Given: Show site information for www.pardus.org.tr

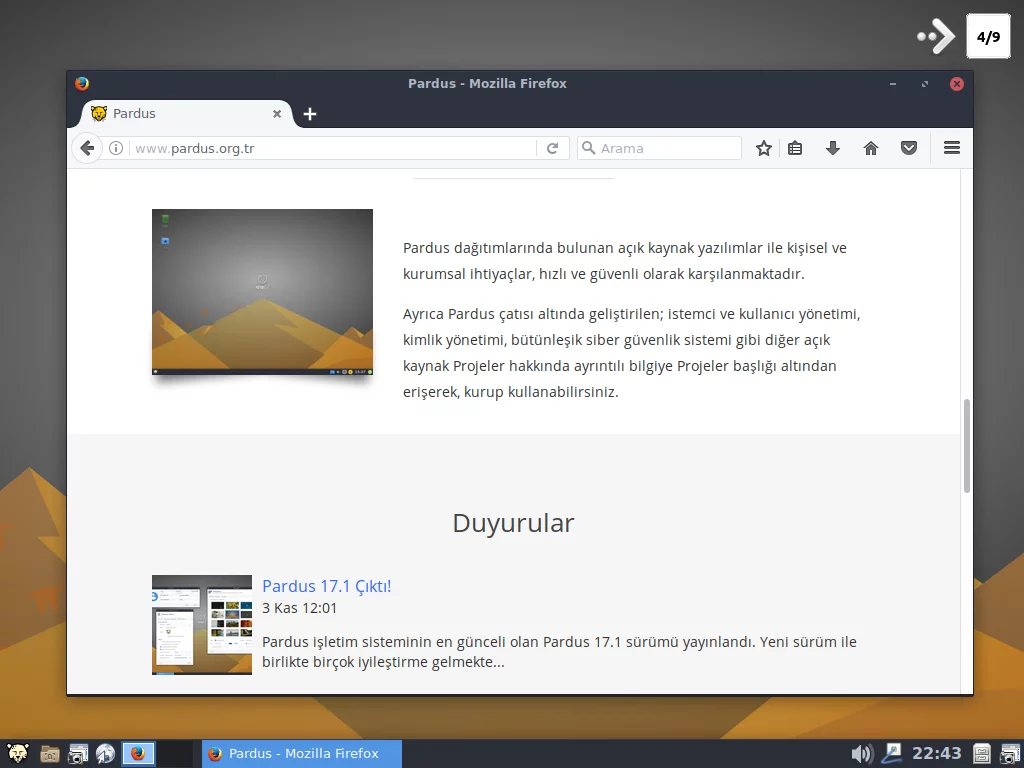Looking at the screenshot, I should (115, 147).
